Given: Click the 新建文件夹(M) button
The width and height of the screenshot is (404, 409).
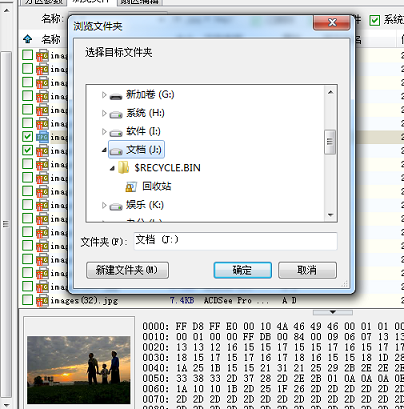Looking at the screenshot, I should 127,270.
